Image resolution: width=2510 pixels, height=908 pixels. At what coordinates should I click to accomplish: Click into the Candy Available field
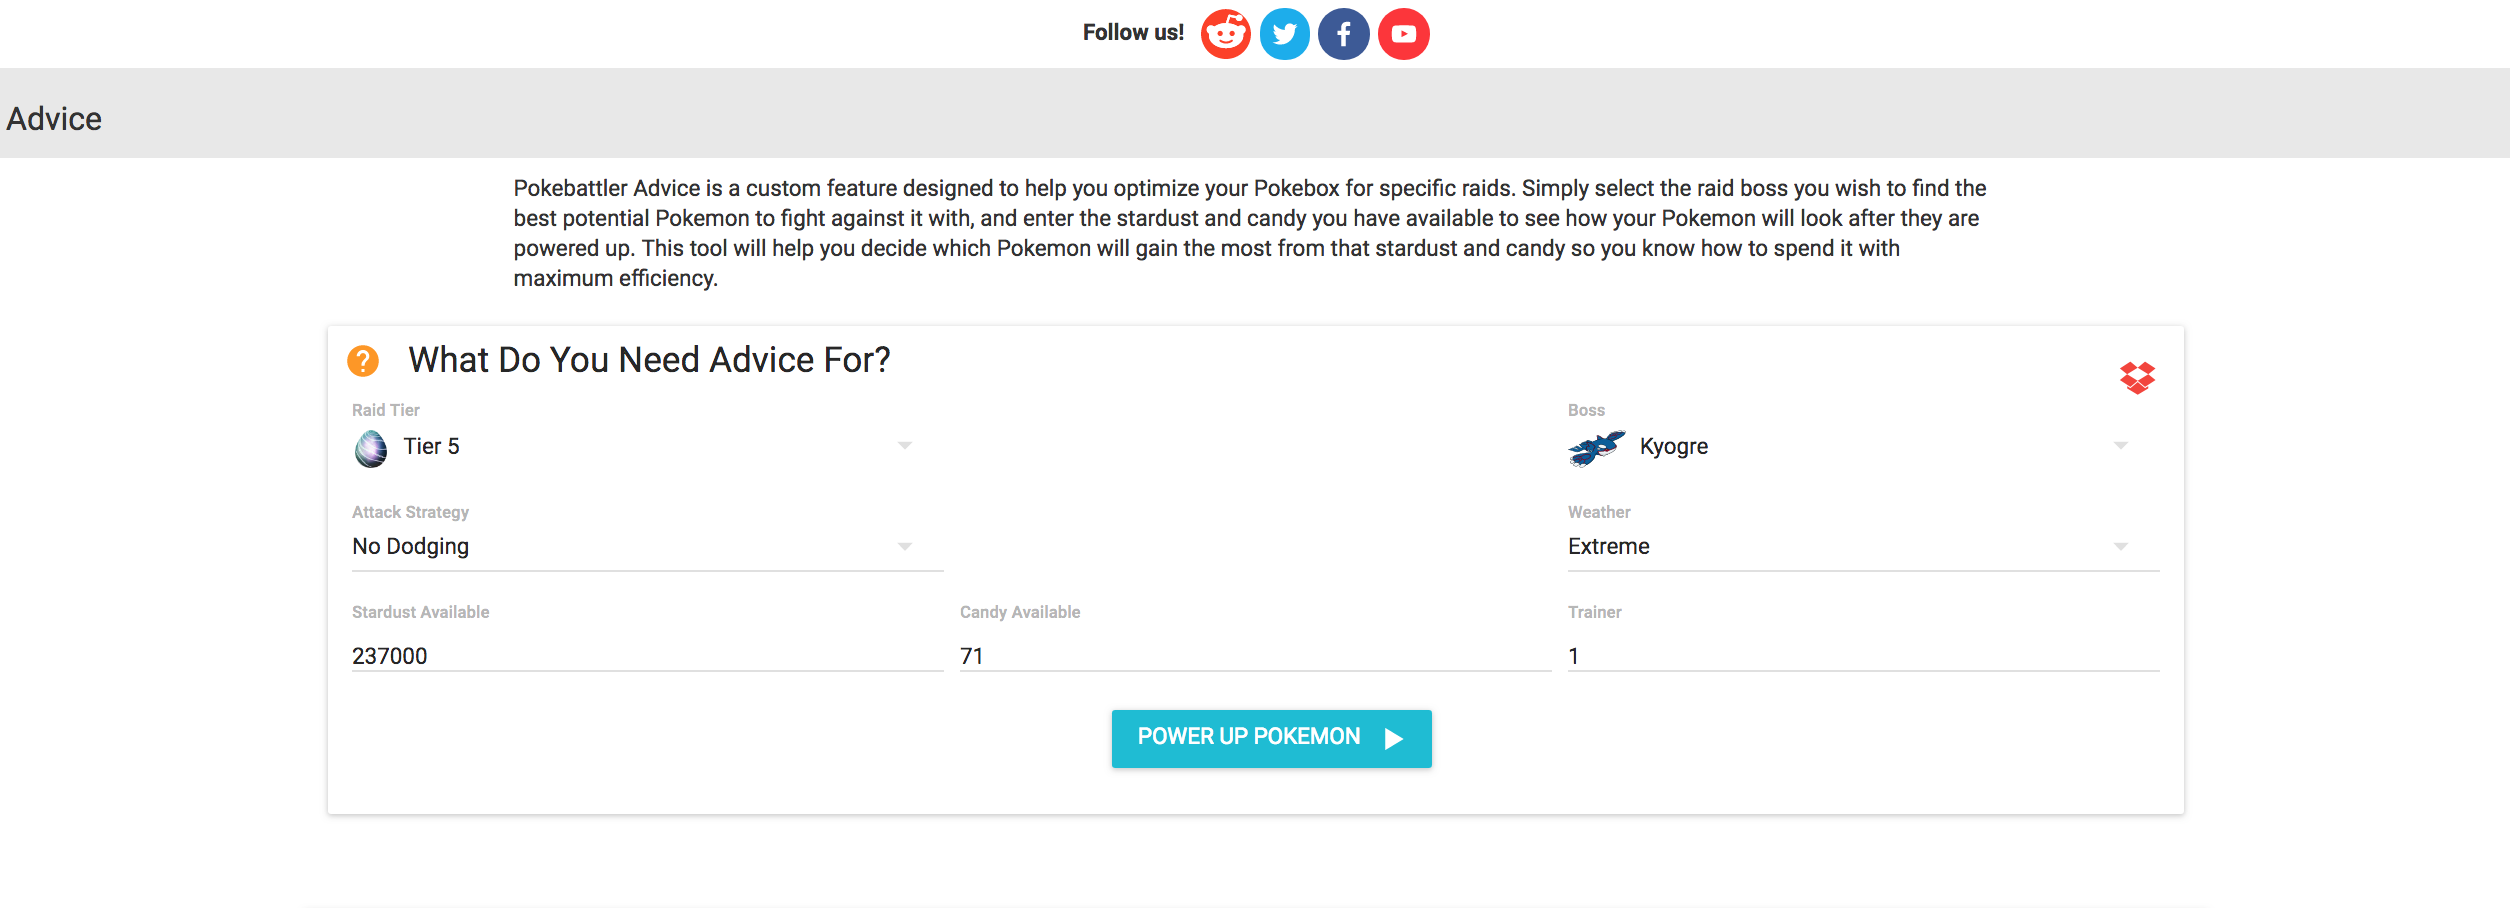pos(1254,656)
